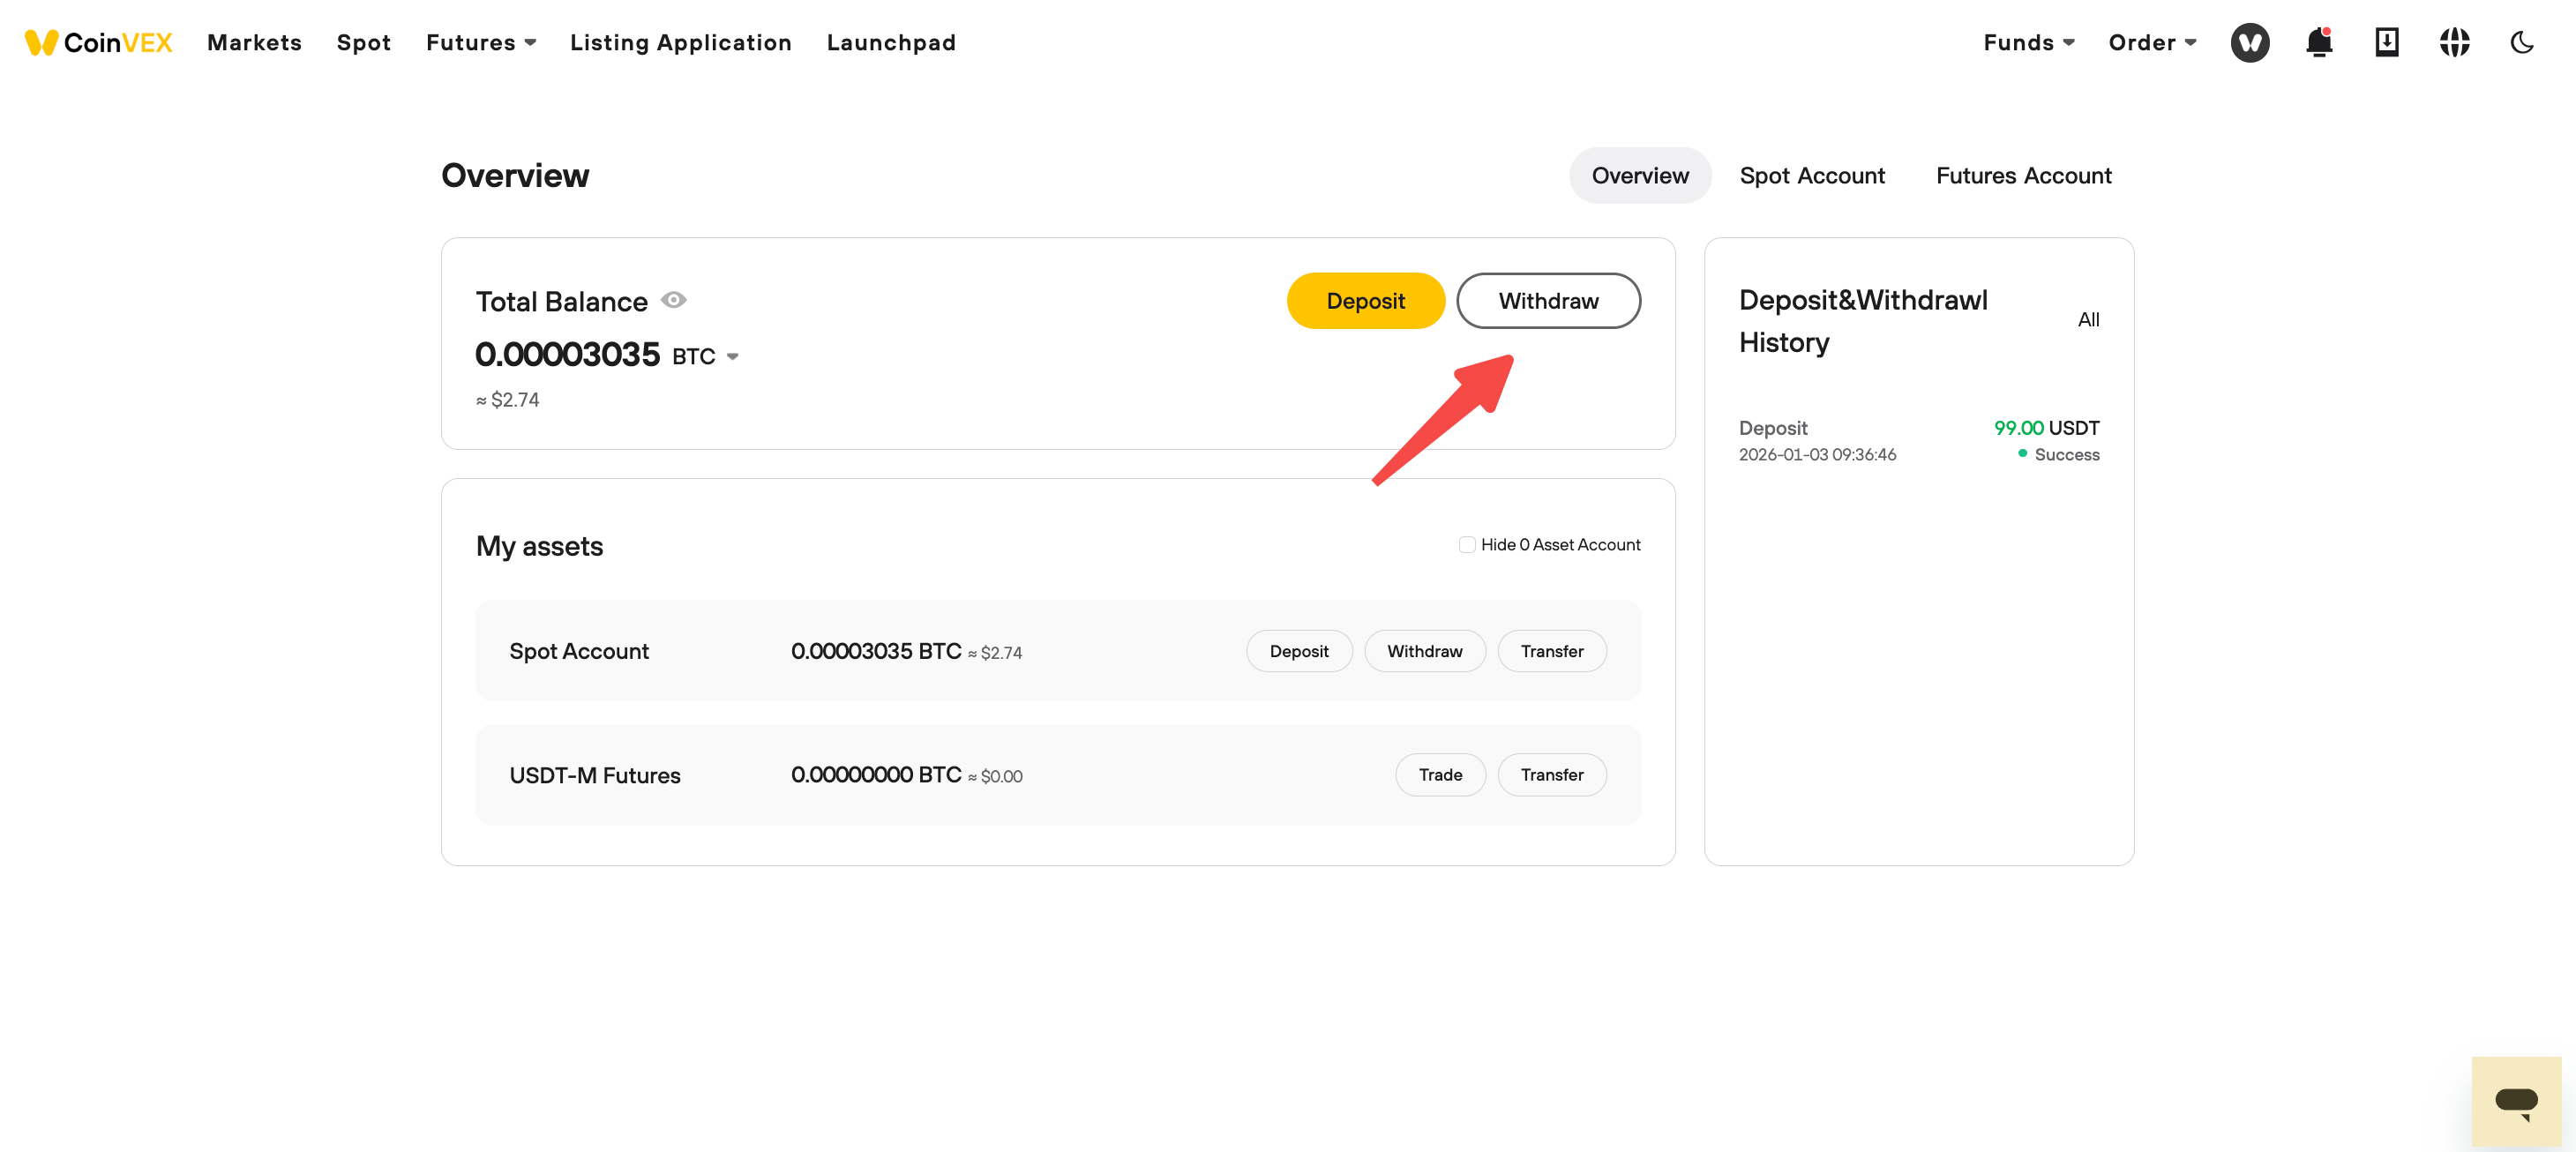Click the Withdraw button in Total Balance
The image size is (2576, 1152).
tap(1548, 300)
